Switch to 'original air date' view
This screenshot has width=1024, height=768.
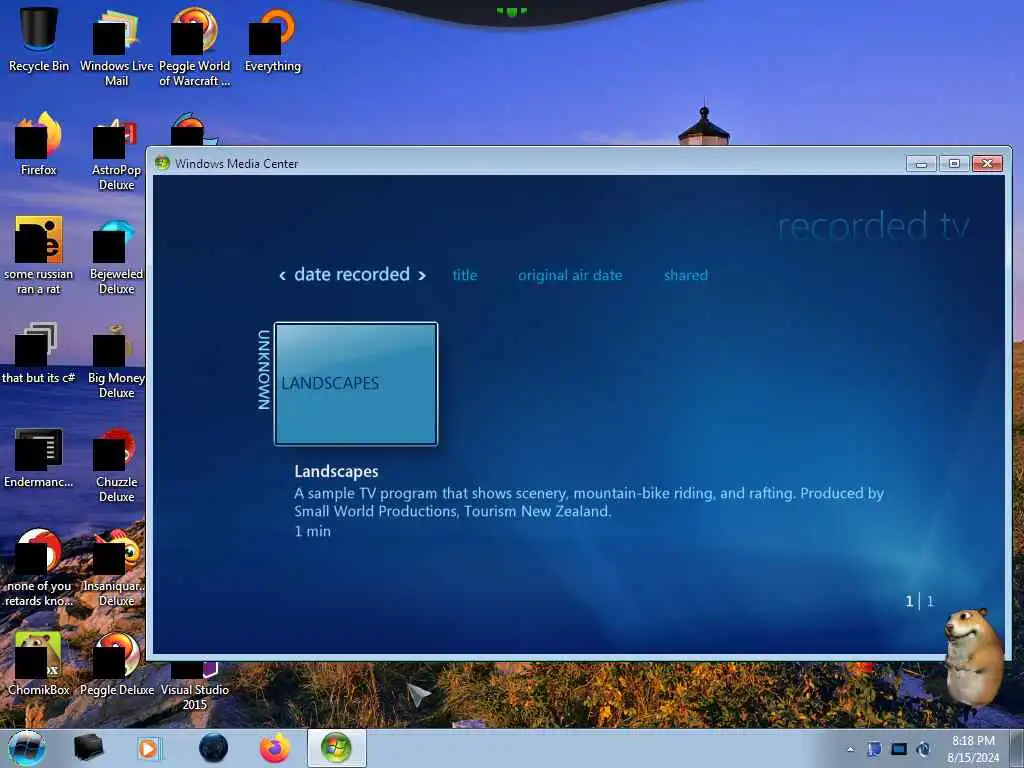(x=570, y=276)
